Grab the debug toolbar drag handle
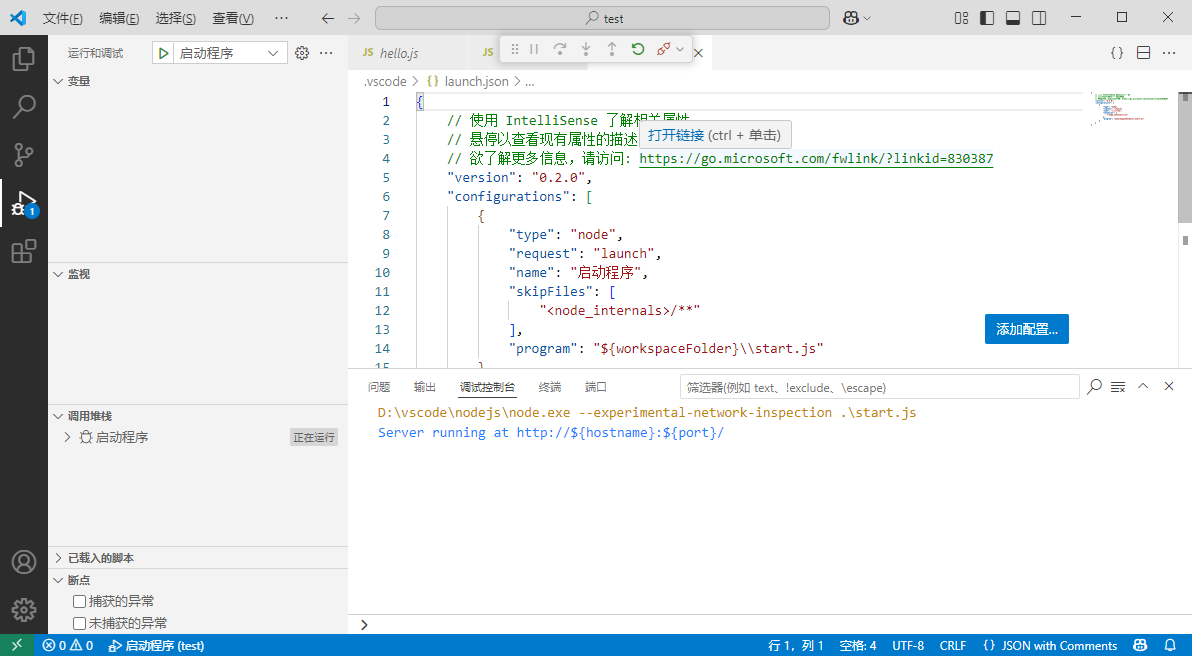1192x656 pixels. (515, 49)
